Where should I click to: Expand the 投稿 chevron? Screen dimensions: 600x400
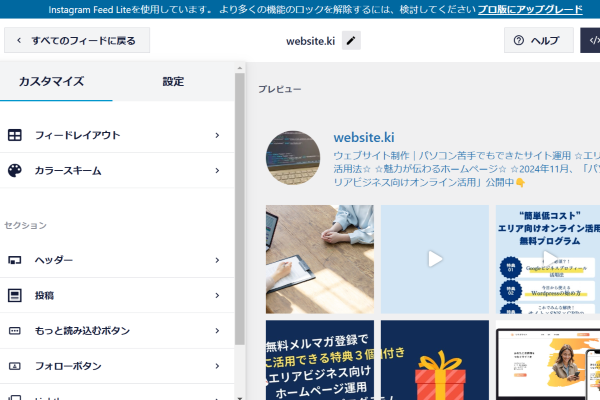click(217, 296)
